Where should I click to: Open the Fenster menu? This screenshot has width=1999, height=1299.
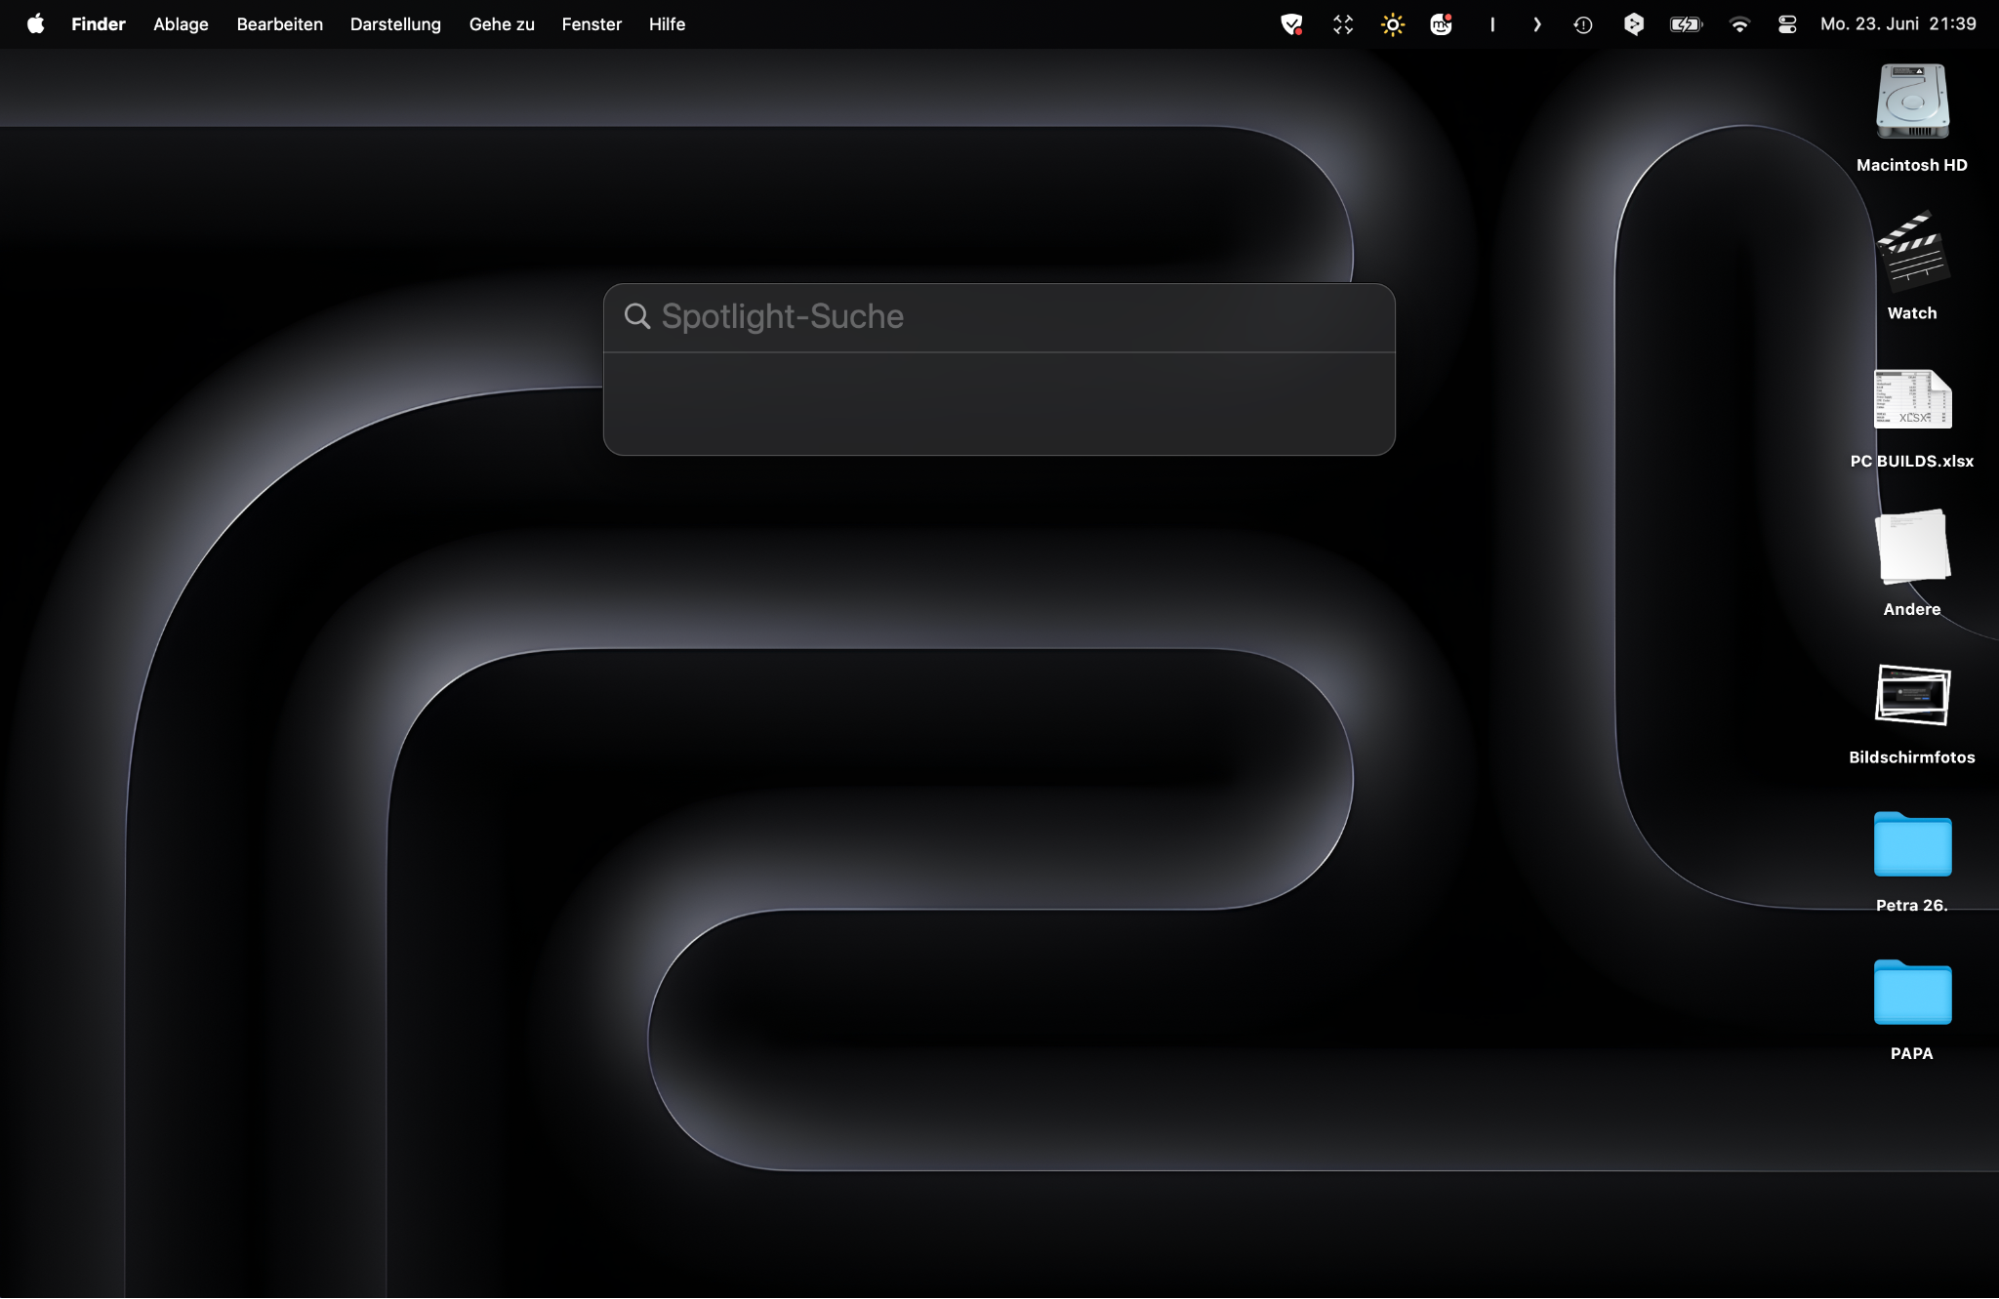[591, 24]
